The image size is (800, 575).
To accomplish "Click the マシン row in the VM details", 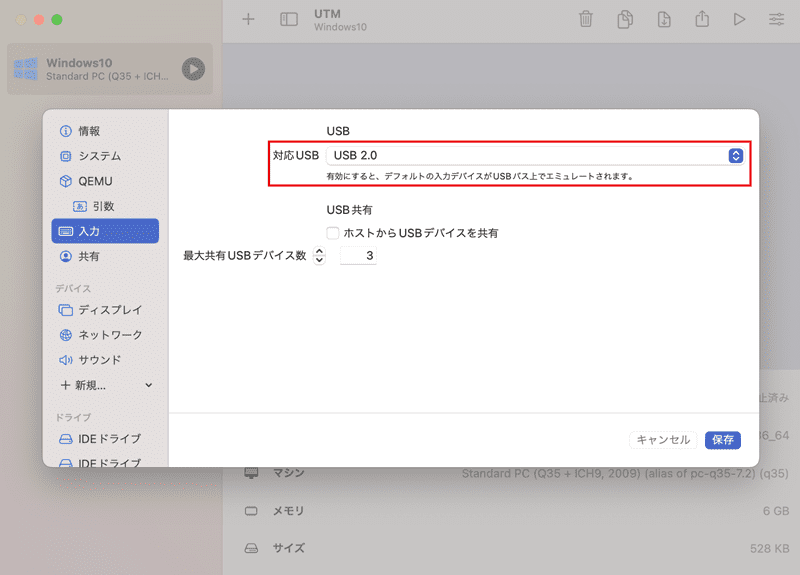I will 516,473.
